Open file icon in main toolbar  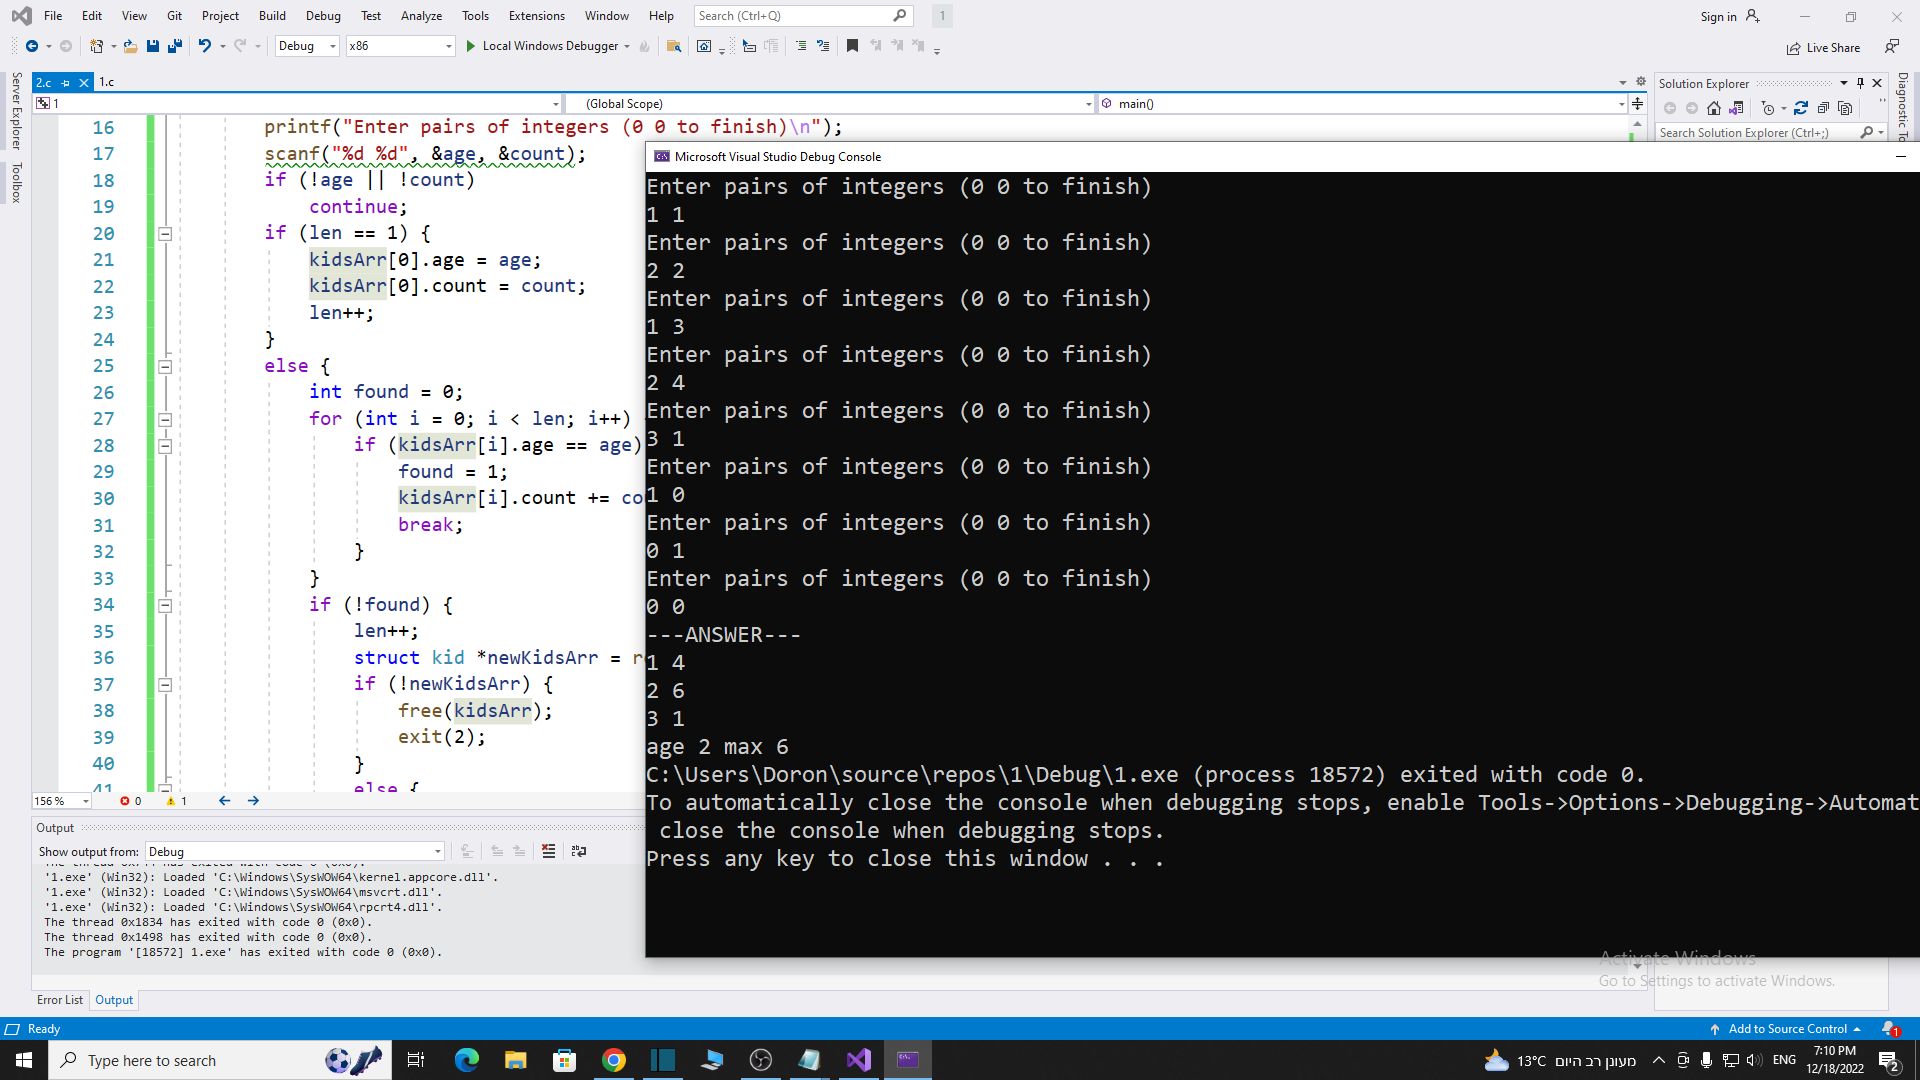(x=130, y=46)
